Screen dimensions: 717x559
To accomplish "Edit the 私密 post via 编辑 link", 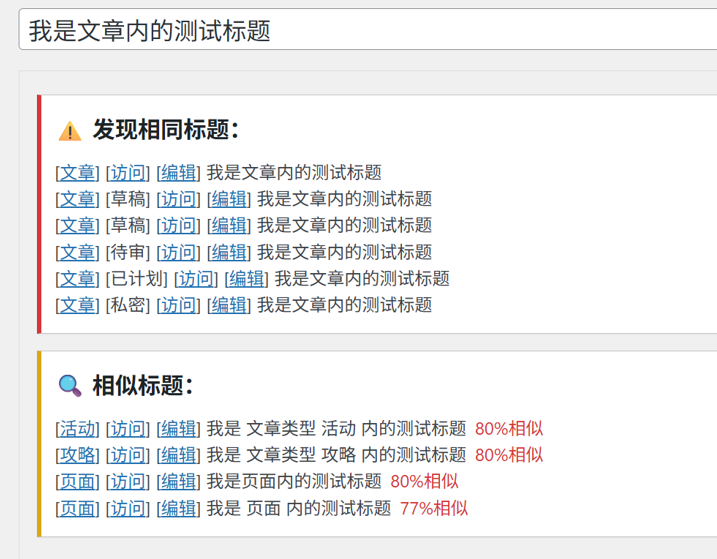I will tap(229, 305).
